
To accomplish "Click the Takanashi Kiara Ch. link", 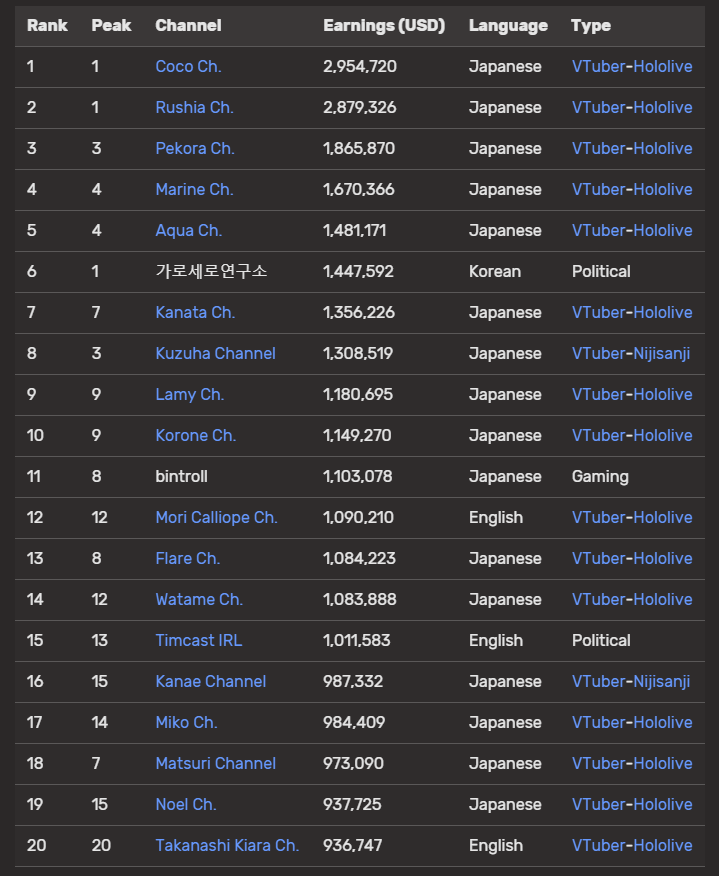I will tap(227, 845).
